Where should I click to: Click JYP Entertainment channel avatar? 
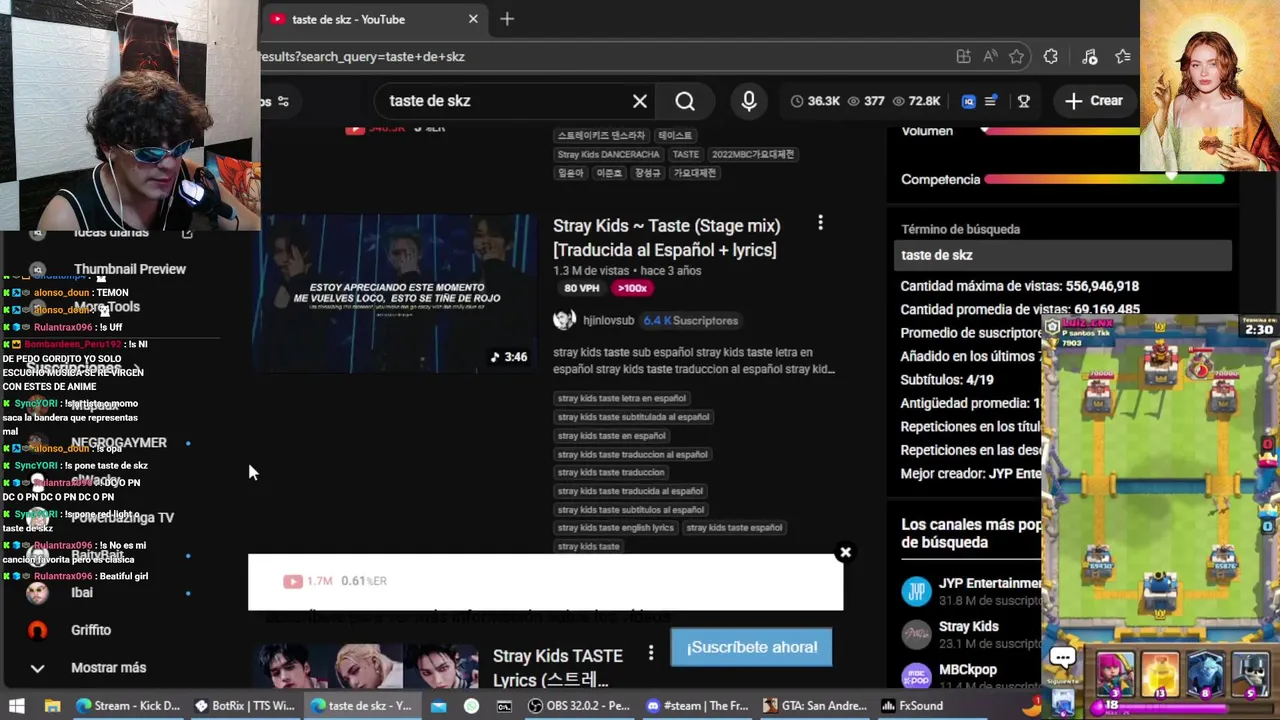click(916, 591)
